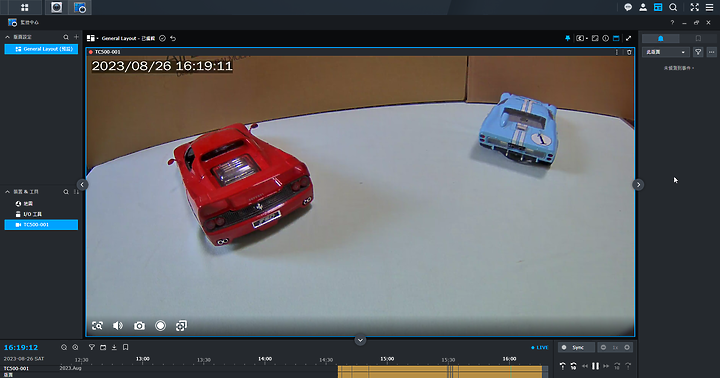The width and height of the screenshot is (720, 378).
Task: Open more options in the alert panel
Action: [711, 52]
